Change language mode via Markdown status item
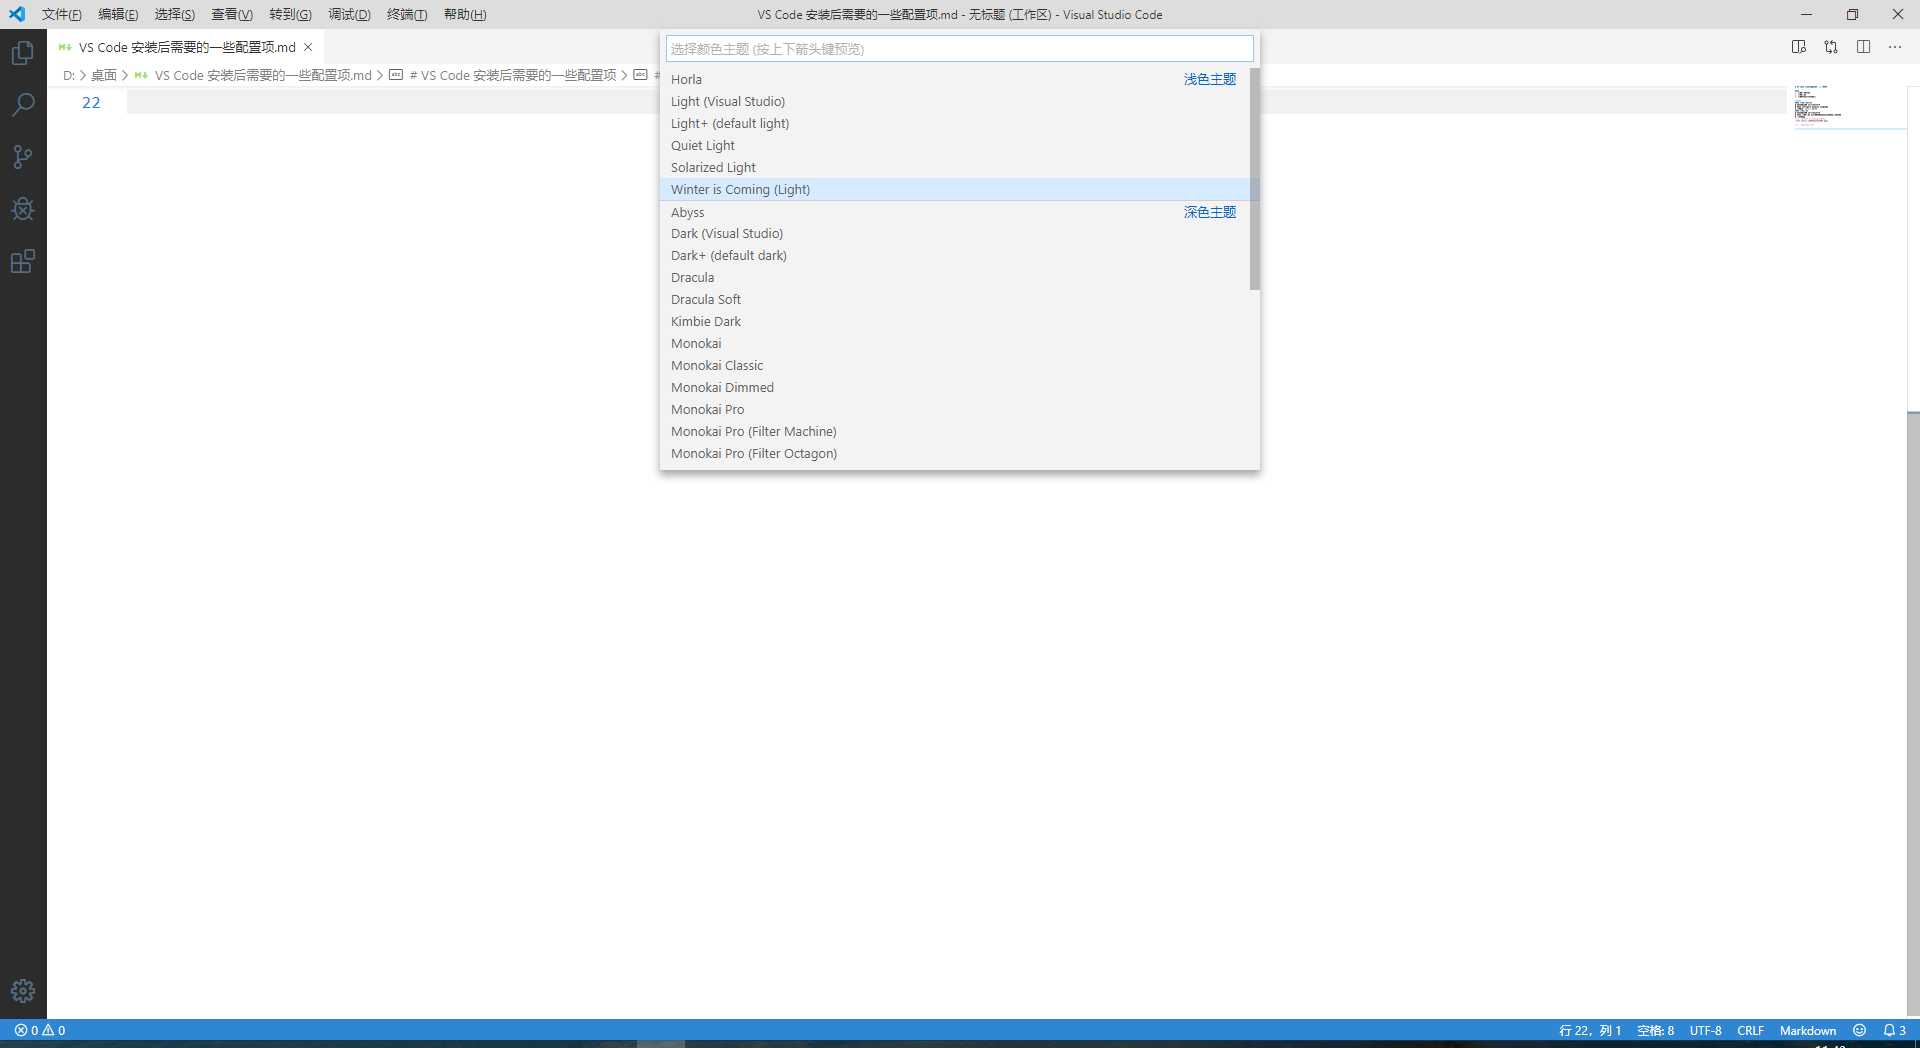1920x1048 pixels. click(1807, 1030)
